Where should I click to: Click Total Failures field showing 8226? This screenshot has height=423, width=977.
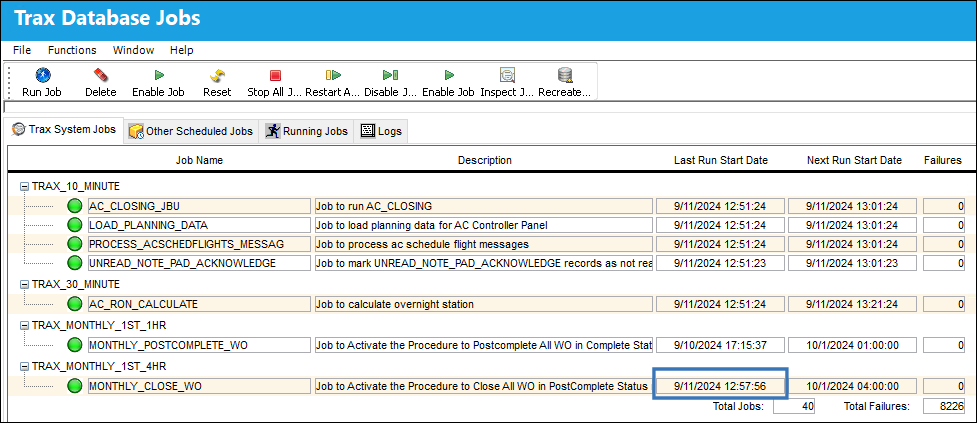tap(944, 407)
